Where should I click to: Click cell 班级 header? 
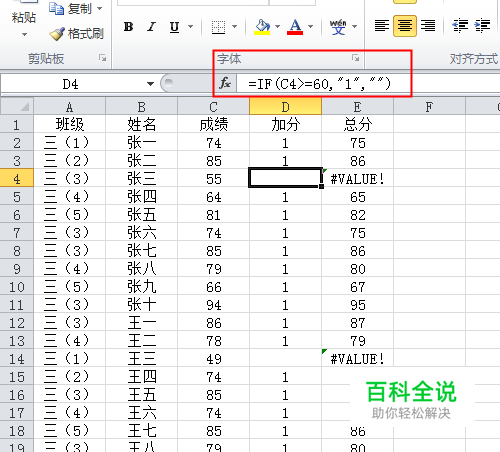coord(69,124)
